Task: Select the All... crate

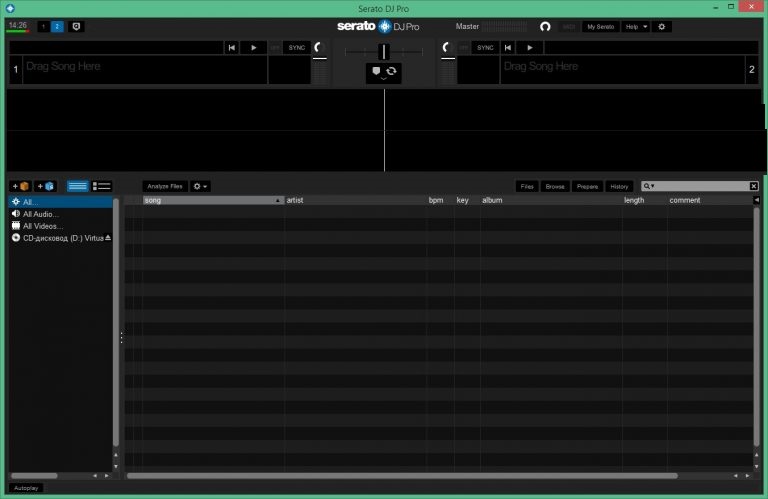Action: click(x=60, y=202)
